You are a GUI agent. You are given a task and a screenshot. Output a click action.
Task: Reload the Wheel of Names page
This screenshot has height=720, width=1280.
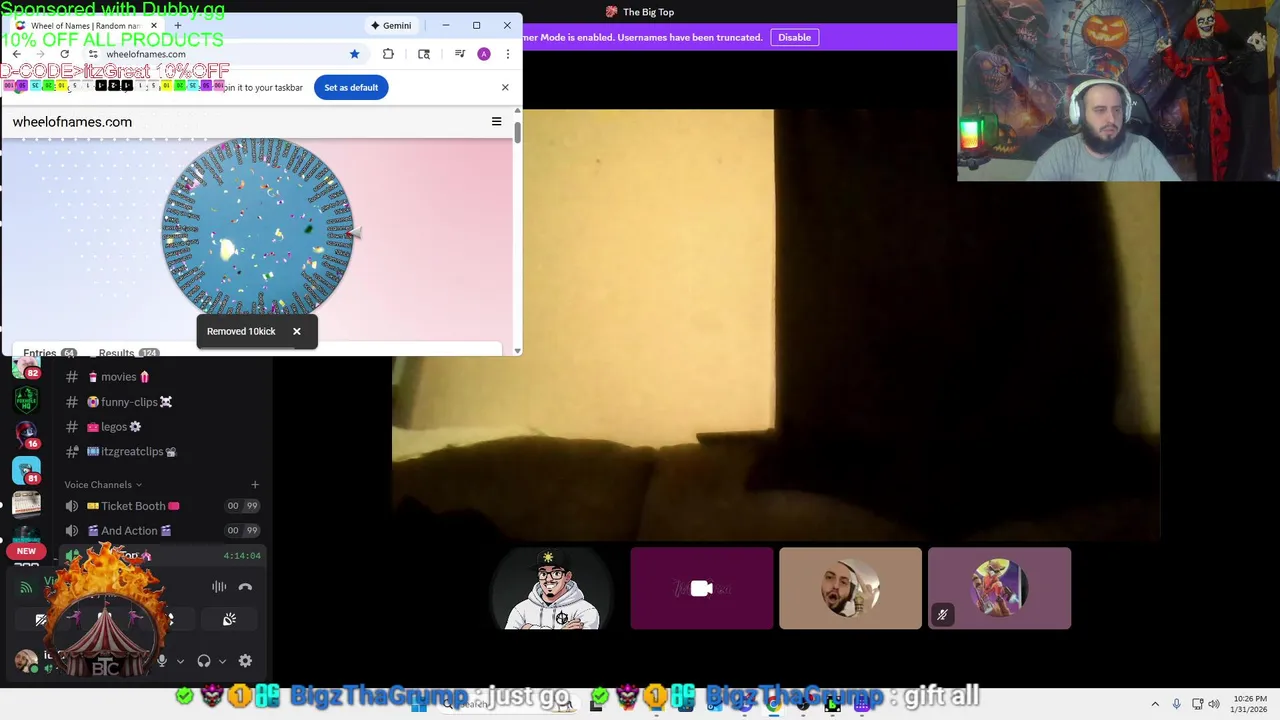[x=65, y=54]
